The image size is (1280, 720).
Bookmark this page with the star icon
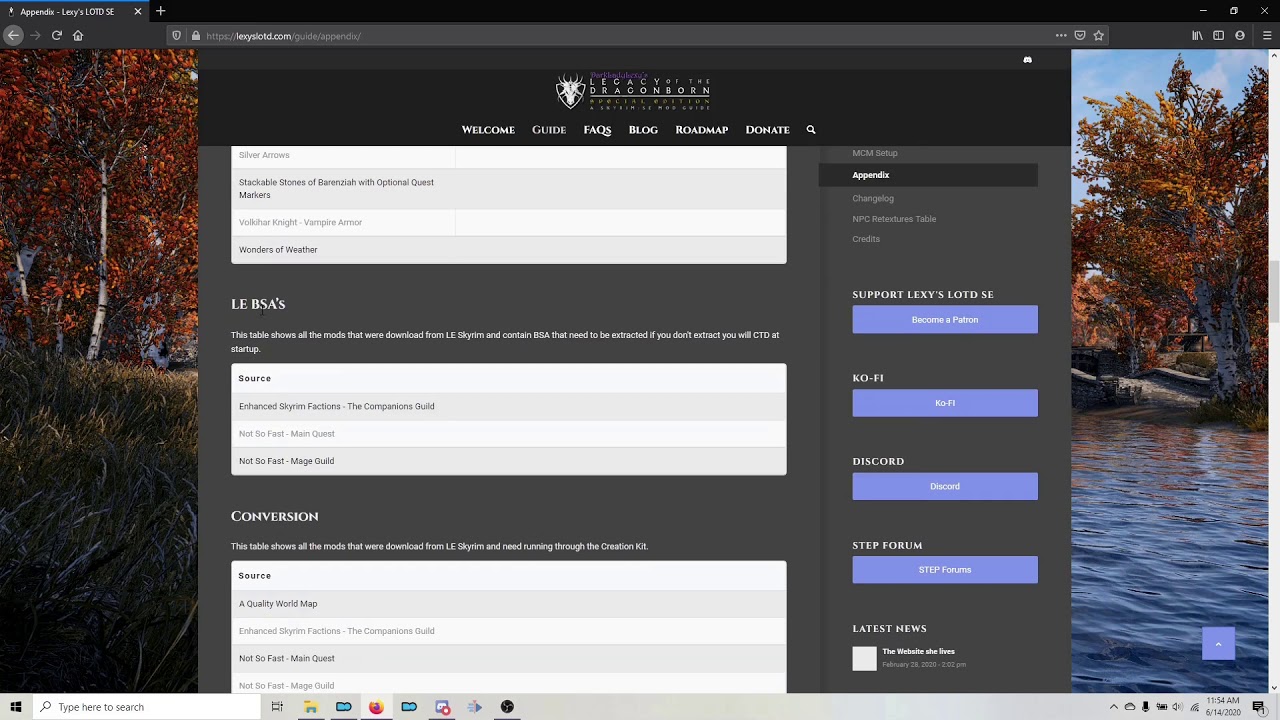pos(1099,36)
